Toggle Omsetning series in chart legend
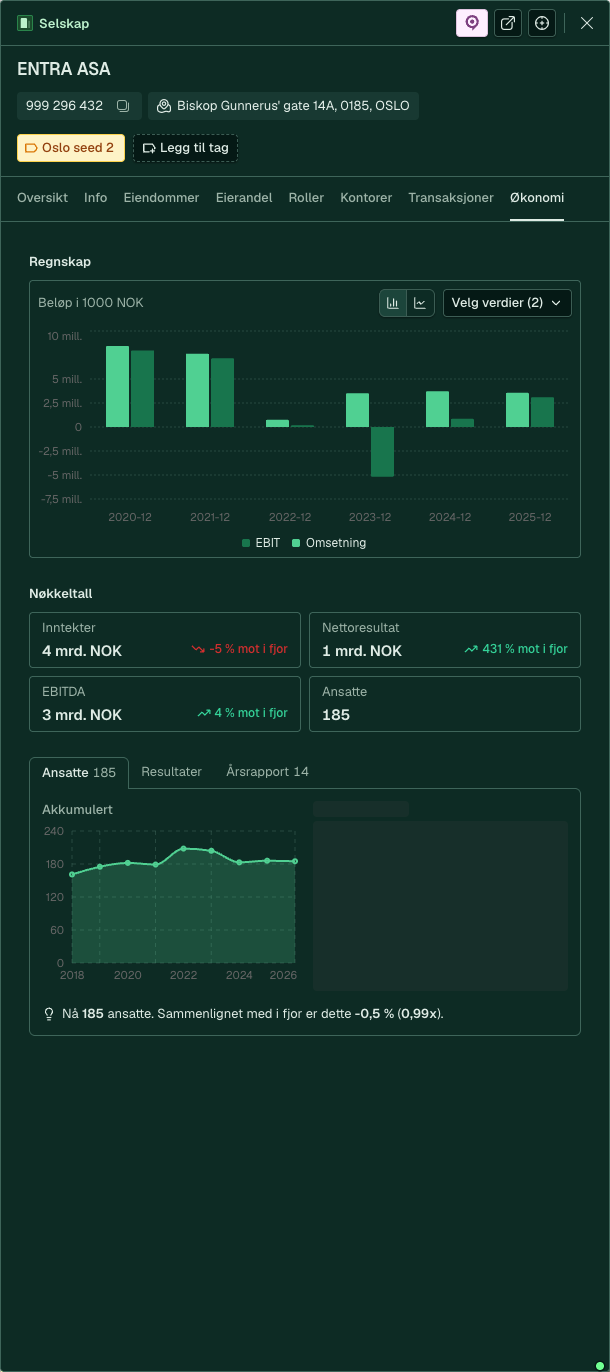Viewport: 610px width, 1372px height. [329, 543]
